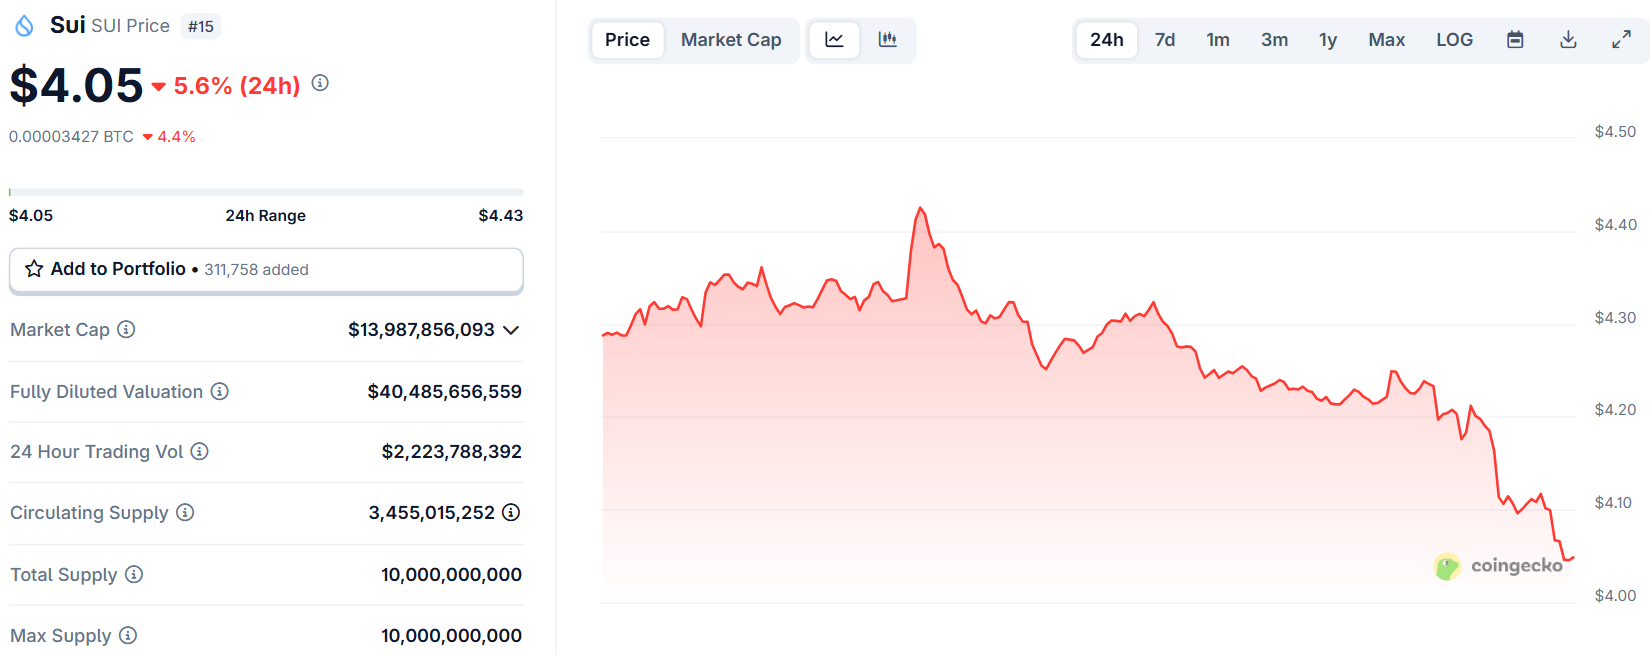Open the calendar date range picker
The width and height of the screenshot is (1650, 655).
pos(1515,40)
